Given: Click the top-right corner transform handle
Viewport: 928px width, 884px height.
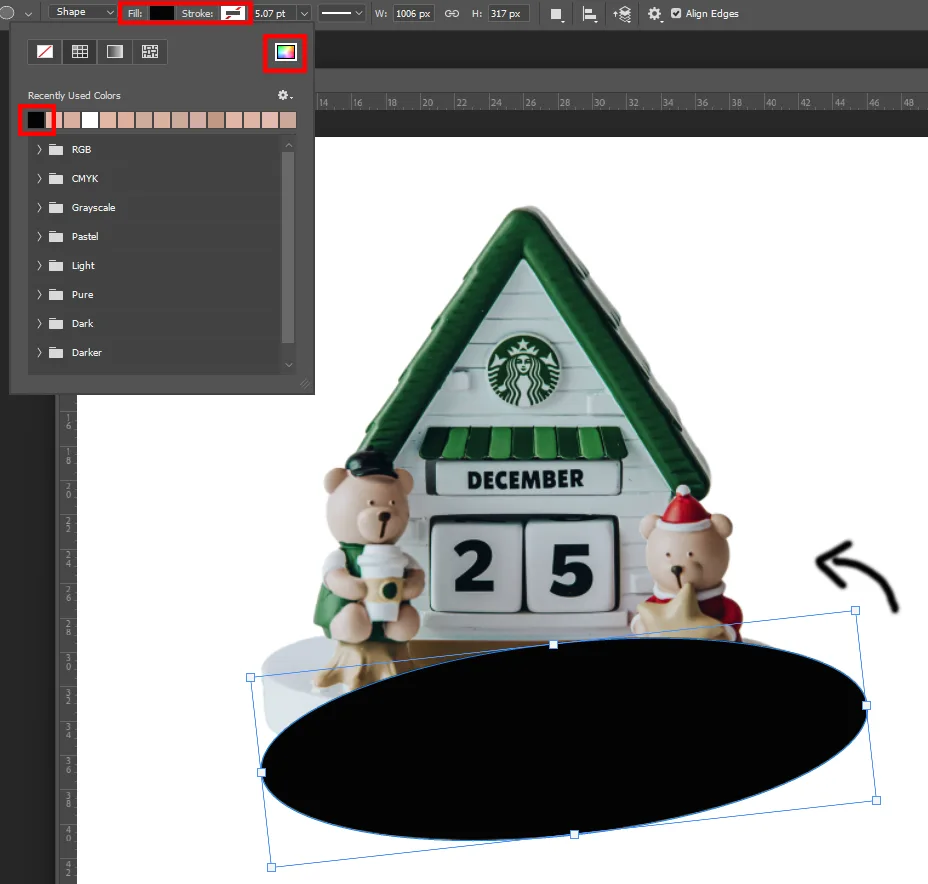Looking at the screenshot, I should coord(855,610).
